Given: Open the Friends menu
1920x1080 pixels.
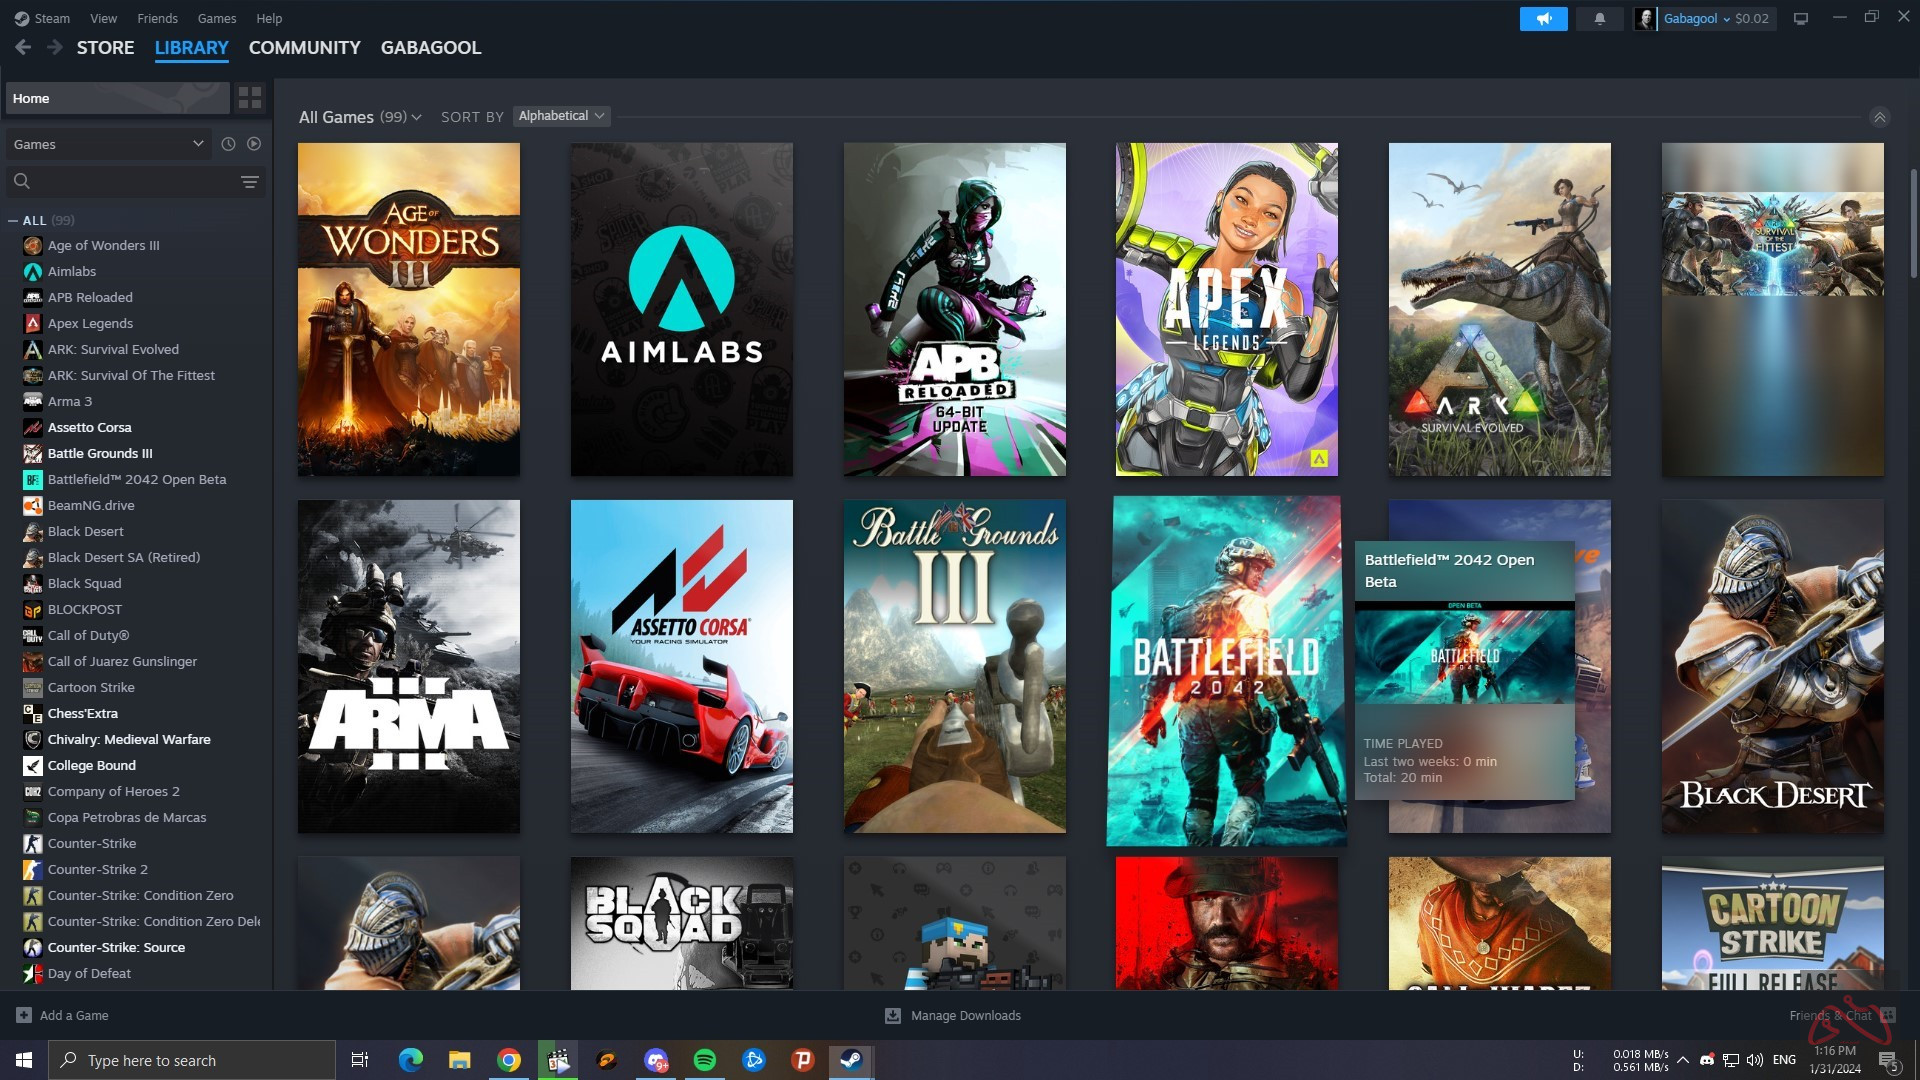Looking at the screenshot, I should (x=157, y=18).
